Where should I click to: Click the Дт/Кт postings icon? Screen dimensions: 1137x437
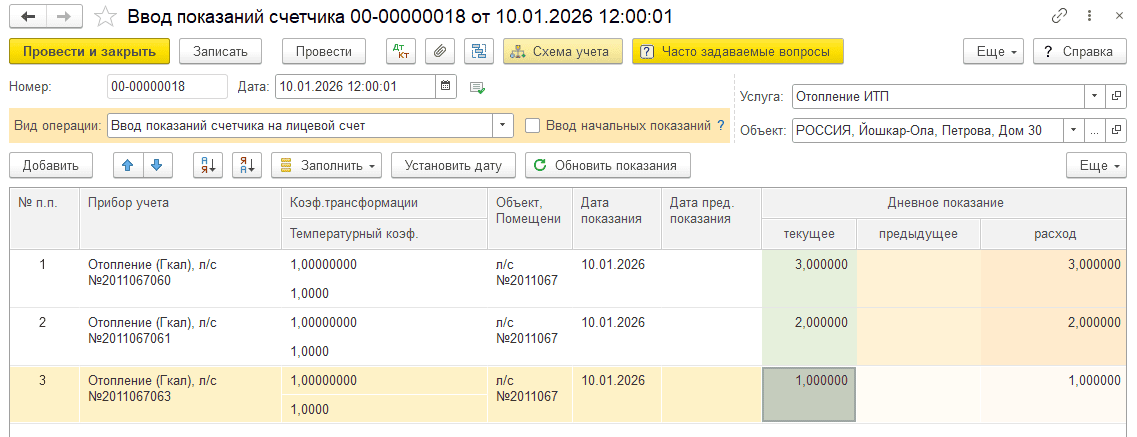click(x=401, y=51)
